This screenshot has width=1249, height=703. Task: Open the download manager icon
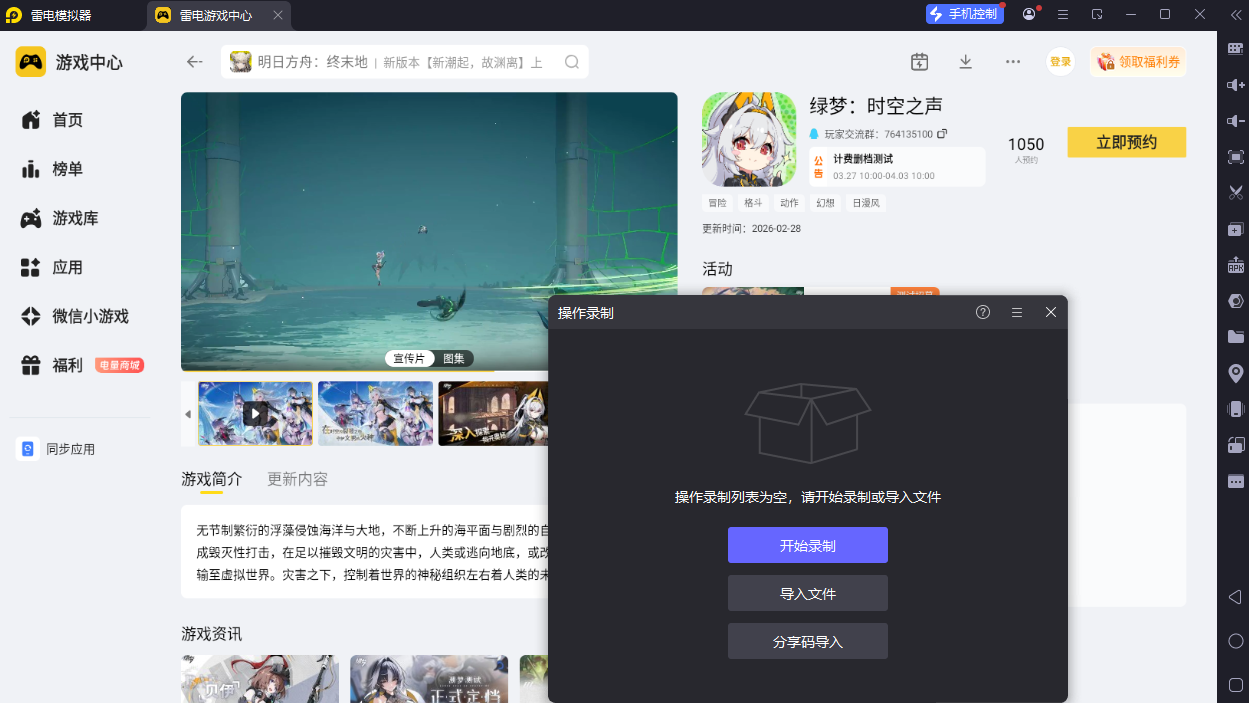pyautogui.click(x=965, y=62)
